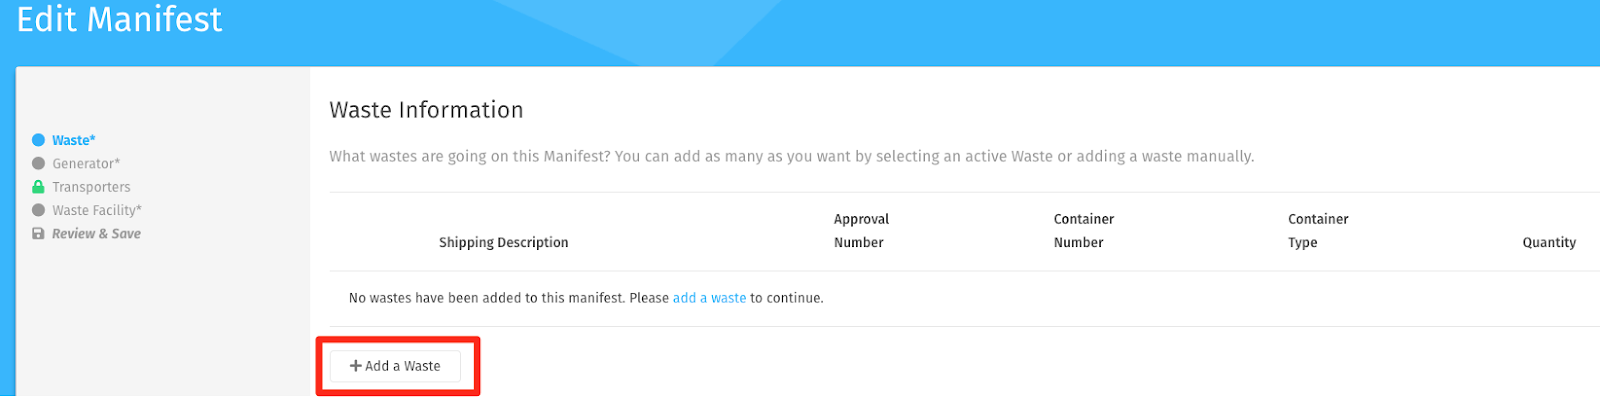The image size is (1600, 397).
Task: Follow the inline 'add a waste' link
Action: (709, 298)
